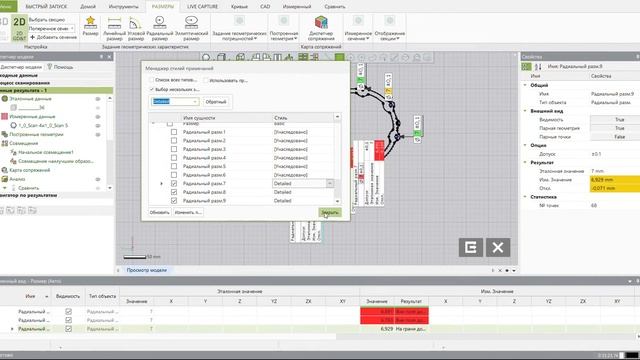Choose the Угловой размер tool

point(136,28)
